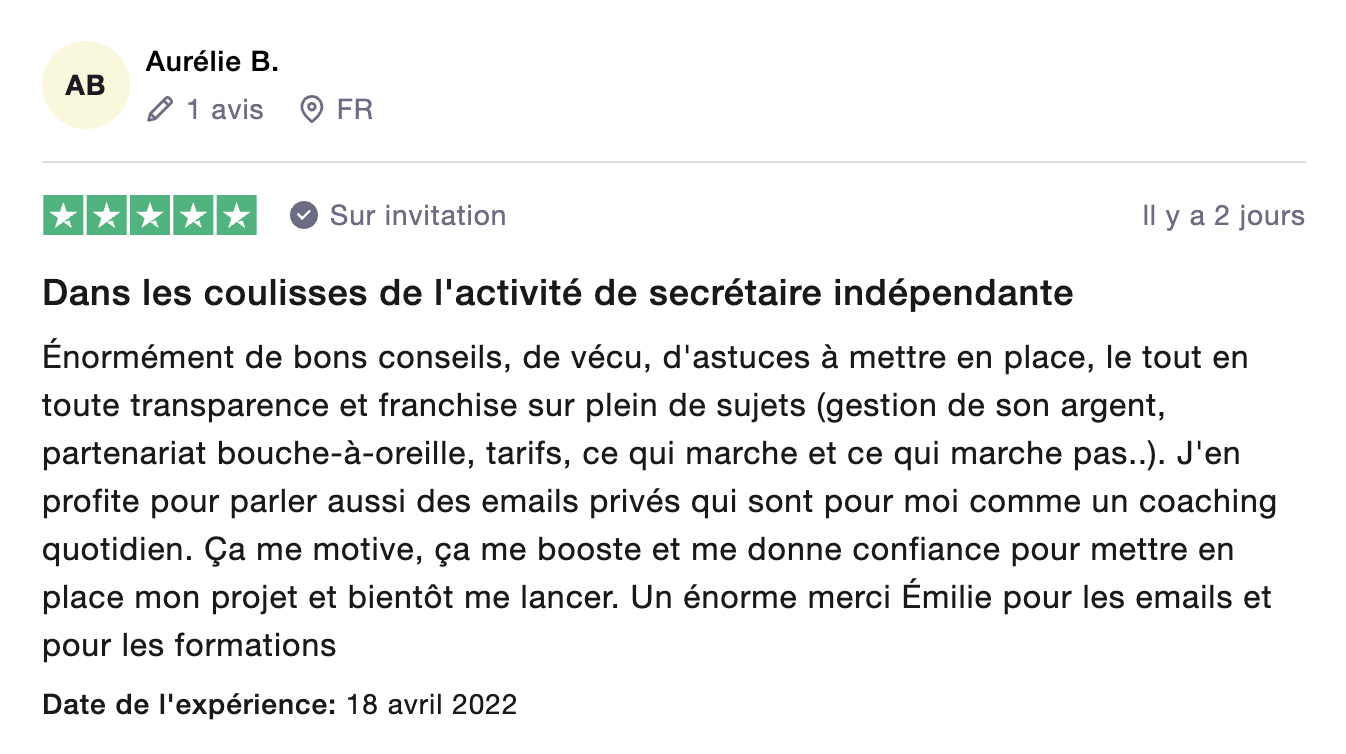This screenshot has height=754, width=1346.
Task: Select the "1 avis" review count text
Action: 225,109
